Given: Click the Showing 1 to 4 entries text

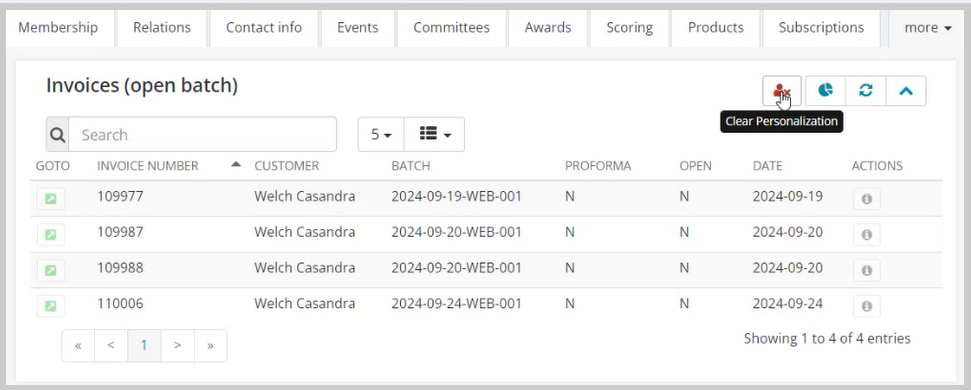Looking at the screenshot, I should point(827,338).
